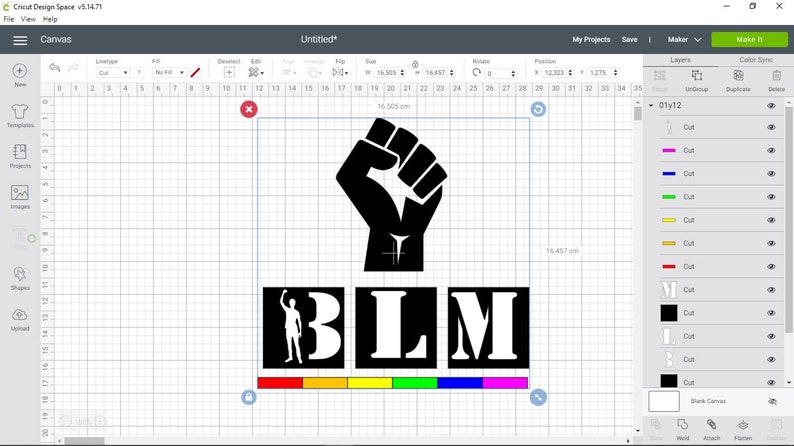Image resolution: width=794 pixels, height=446 pixels.
Task: Click UnGroup in Layers panel
Action: 696,80
